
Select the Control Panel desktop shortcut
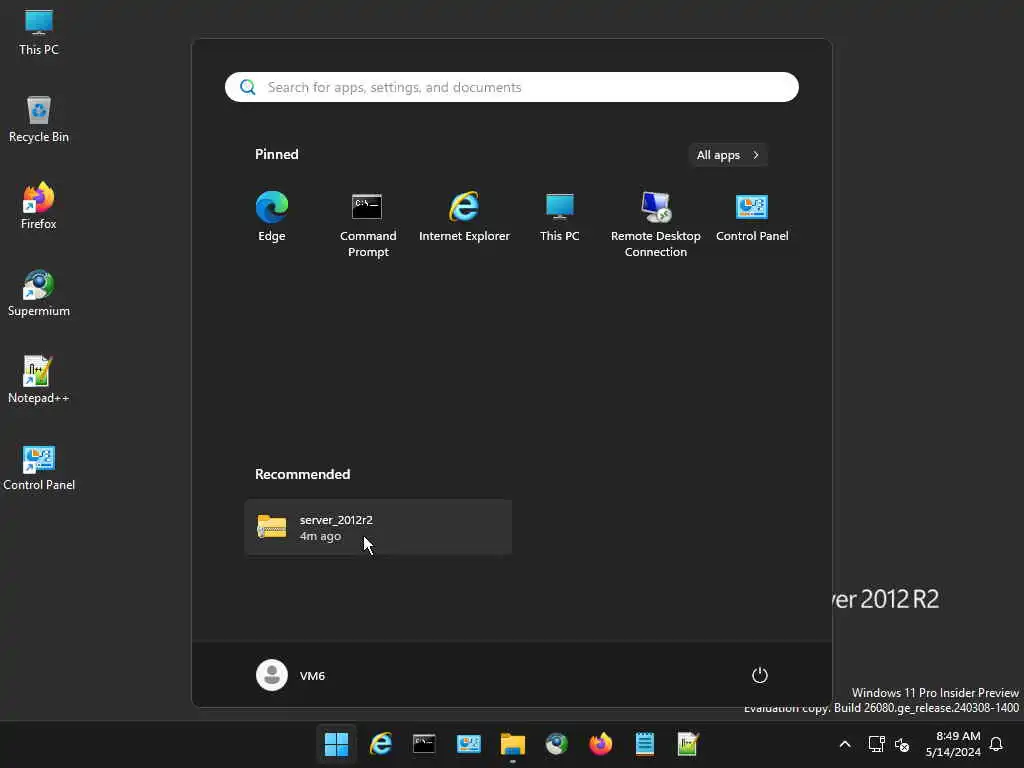39,468
